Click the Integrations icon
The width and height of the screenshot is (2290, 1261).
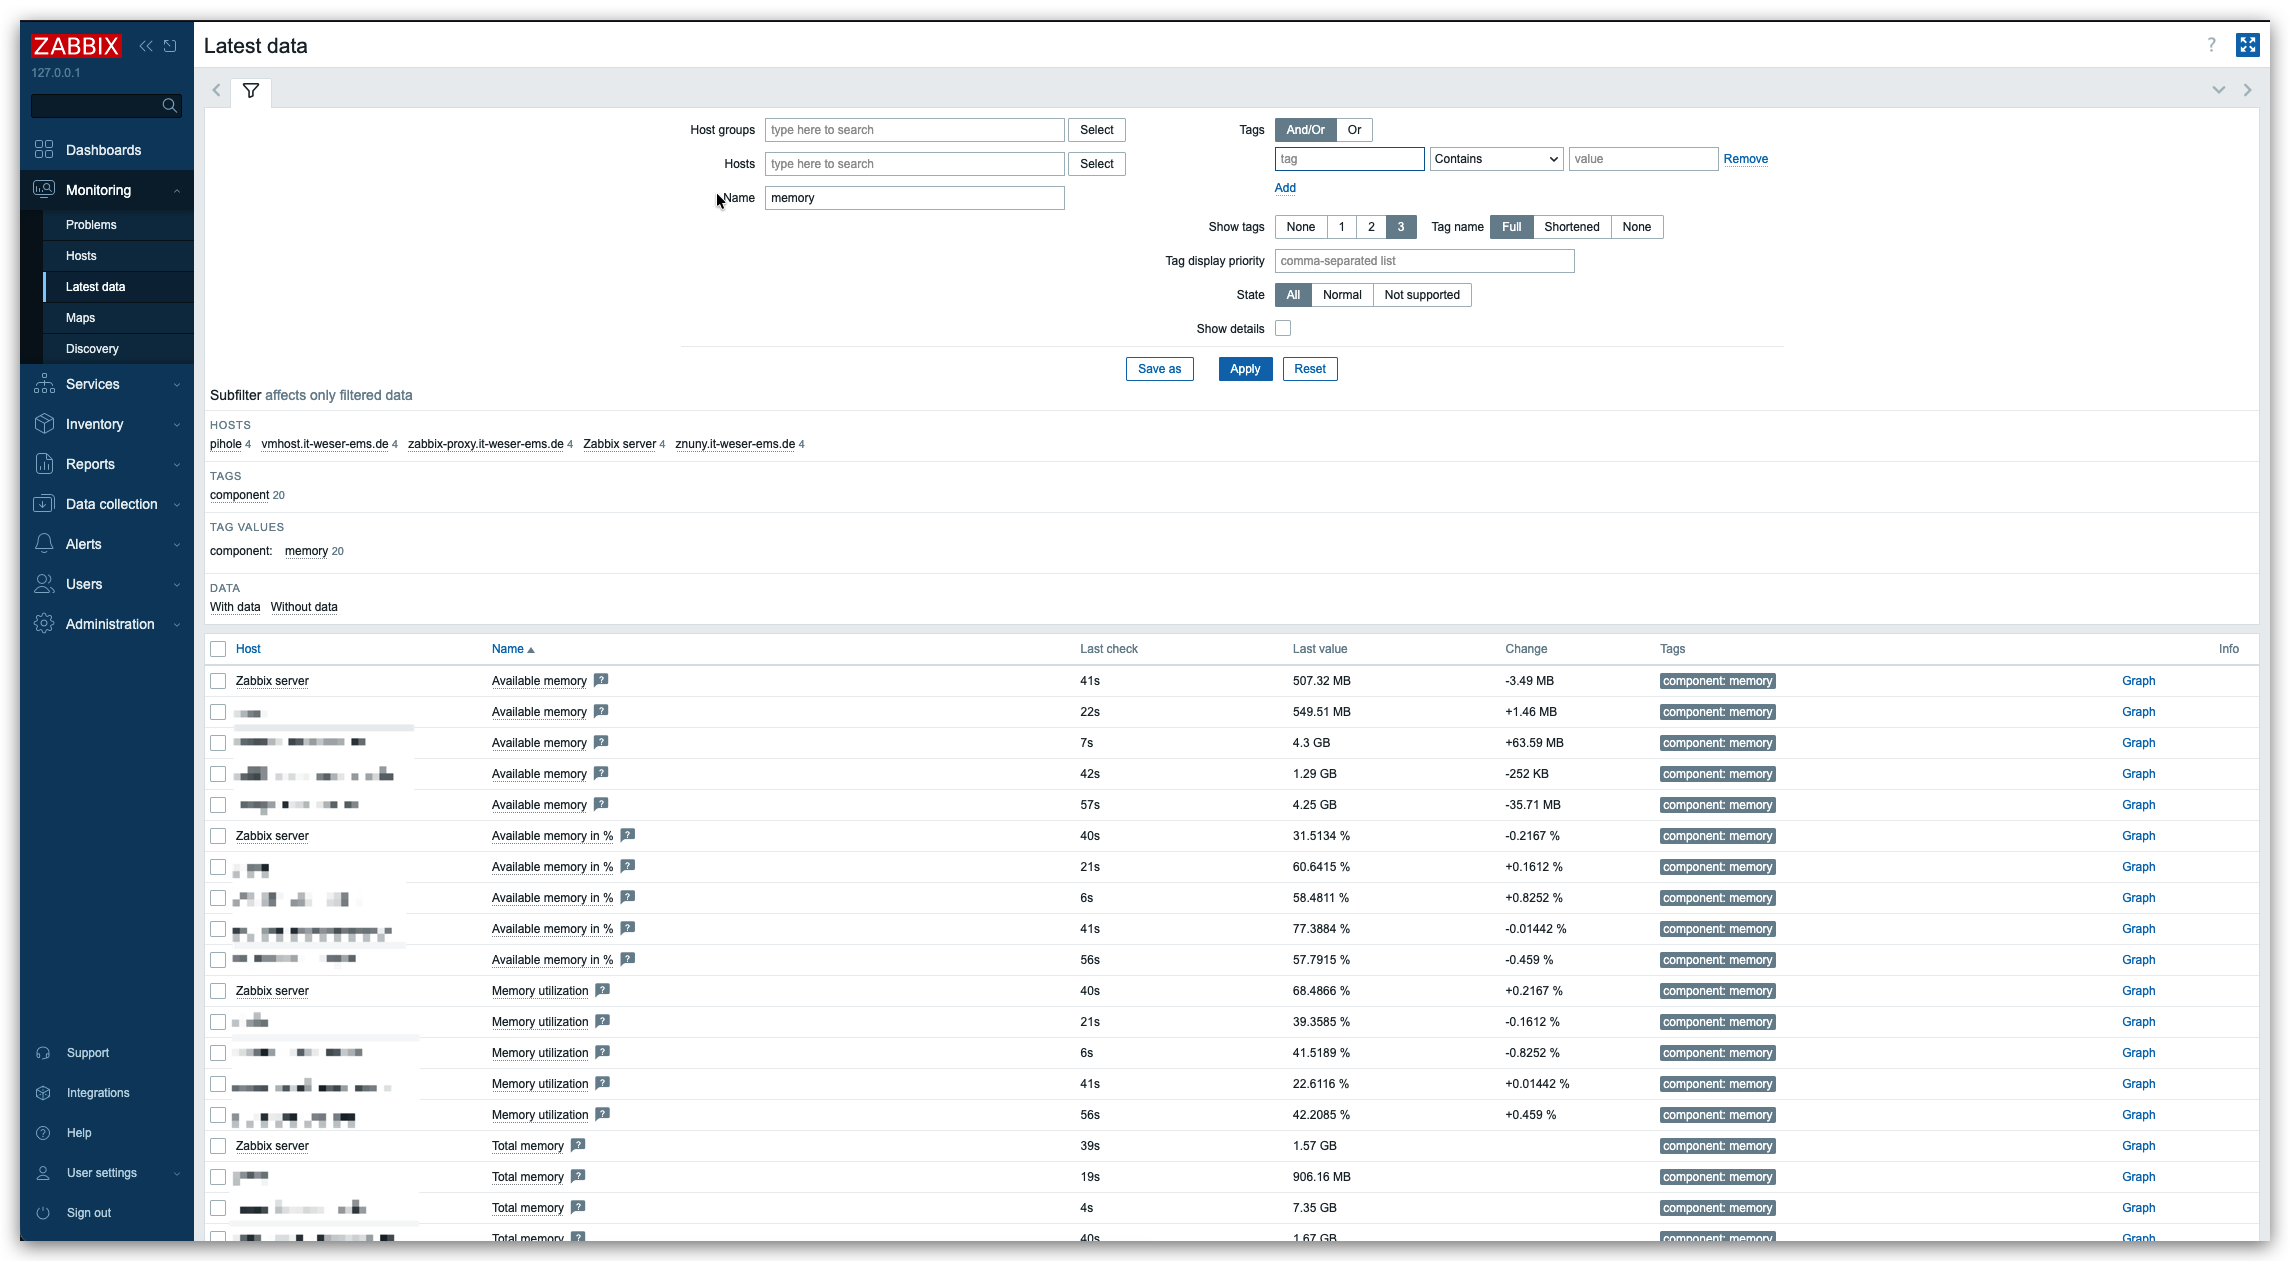point(43,1093)
